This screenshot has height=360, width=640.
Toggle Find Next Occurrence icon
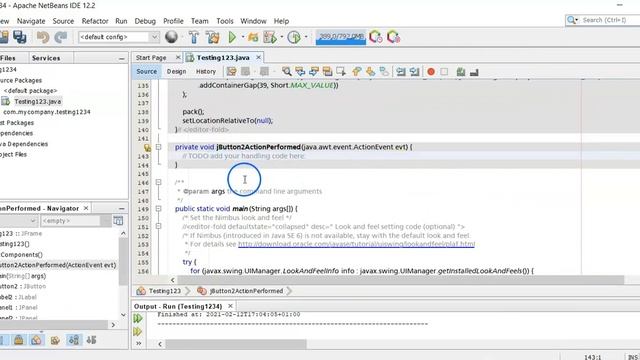(x=313, y=71)
